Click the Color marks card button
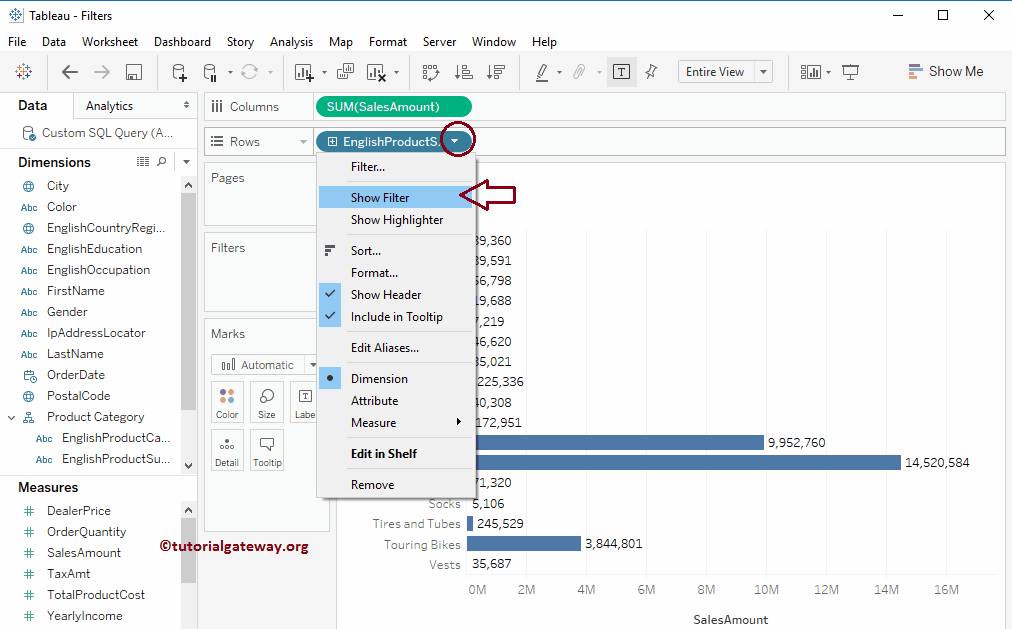The width and height of the screenshot is (1012, 629). coord(227,402)
